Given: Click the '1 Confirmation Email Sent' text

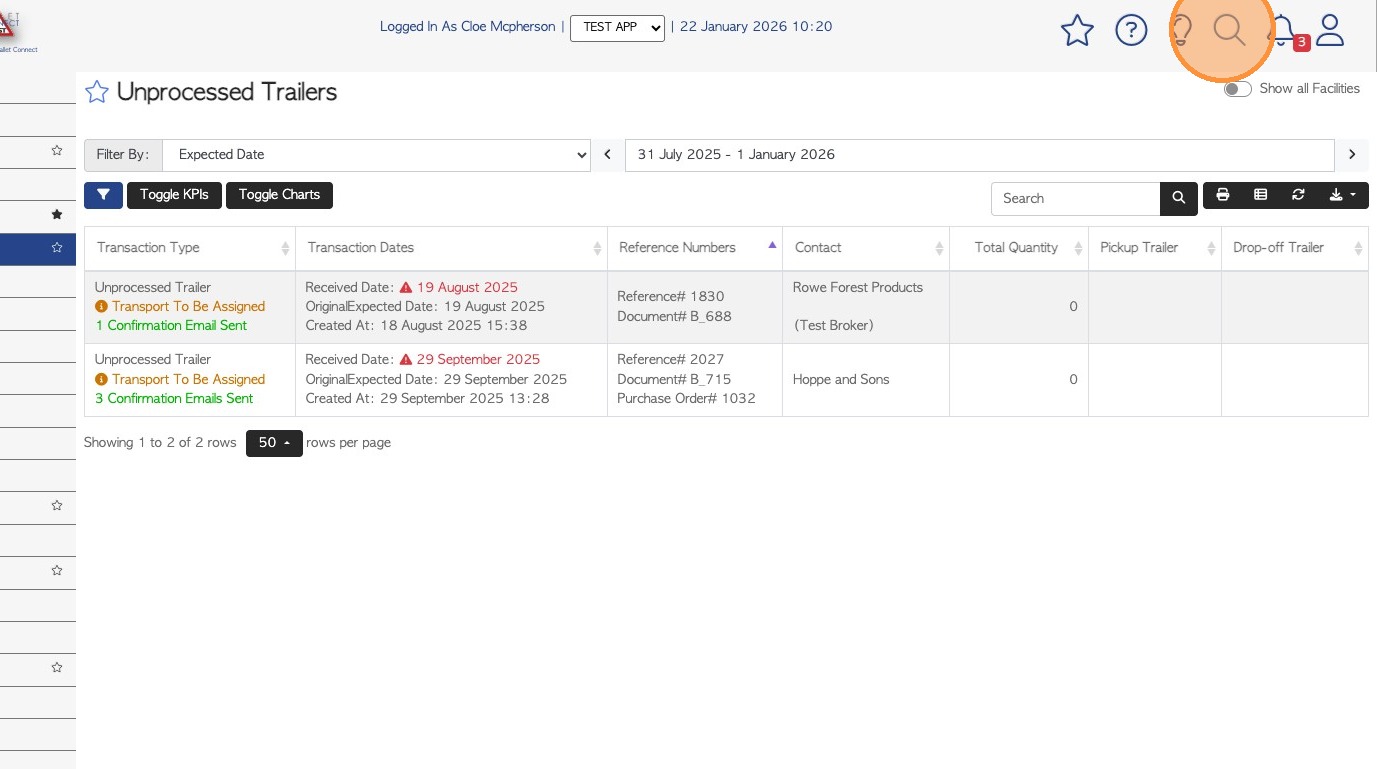Looking at the screenshot, I should click(x=171, y=326).
